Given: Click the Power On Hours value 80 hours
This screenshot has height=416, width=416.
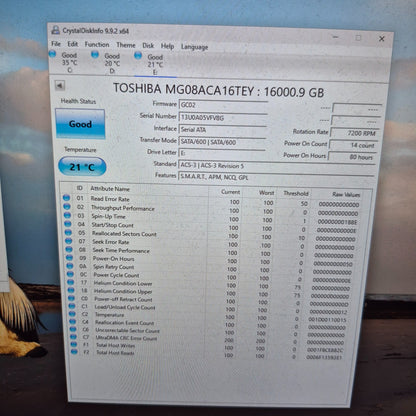Looking at the screenshot, I should pyautogui.click(x=352, y=157).
